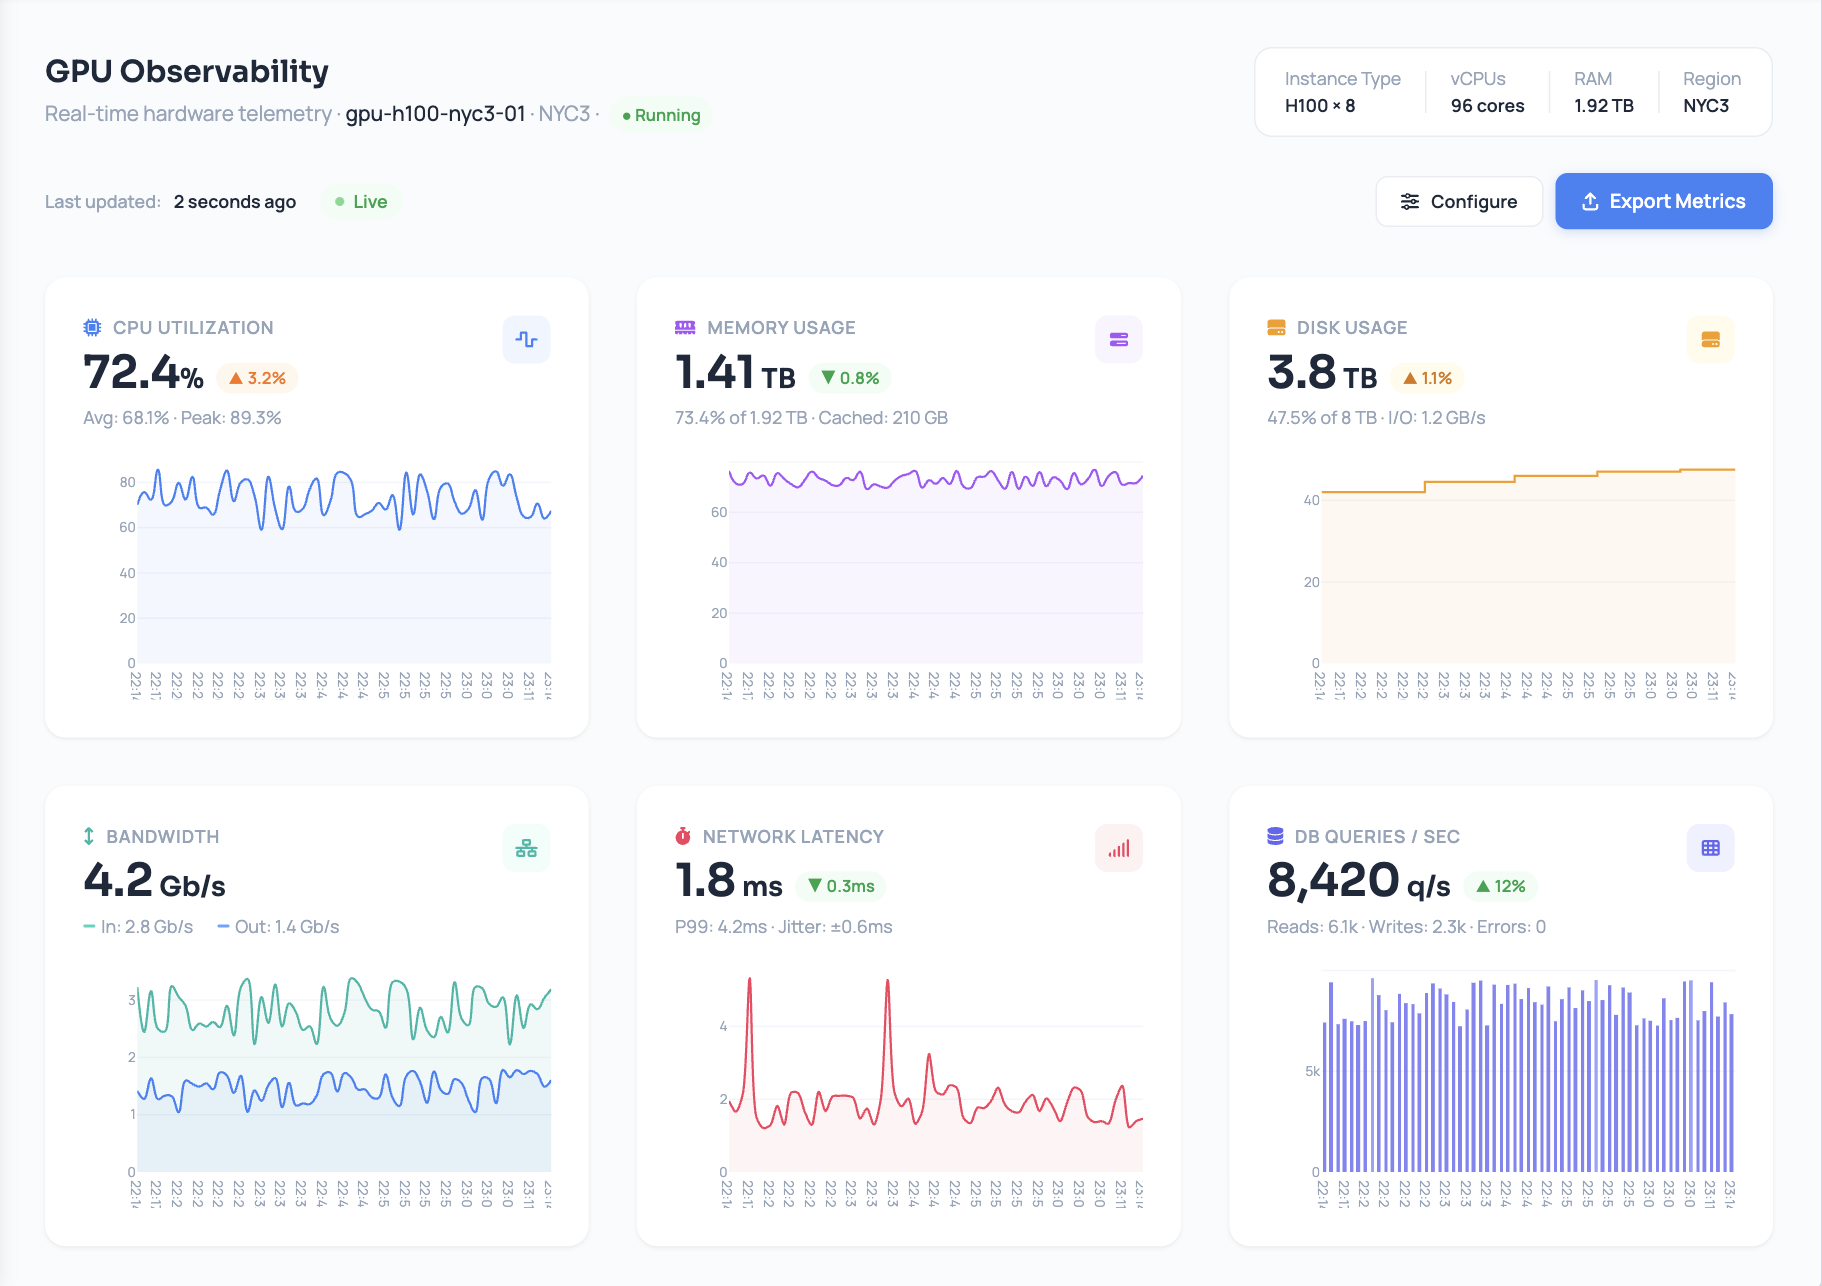Click the tallest spike in latency chart
Image resolution: width=1822 pixels, height=1286 pixels.
[x=749, y=981]
